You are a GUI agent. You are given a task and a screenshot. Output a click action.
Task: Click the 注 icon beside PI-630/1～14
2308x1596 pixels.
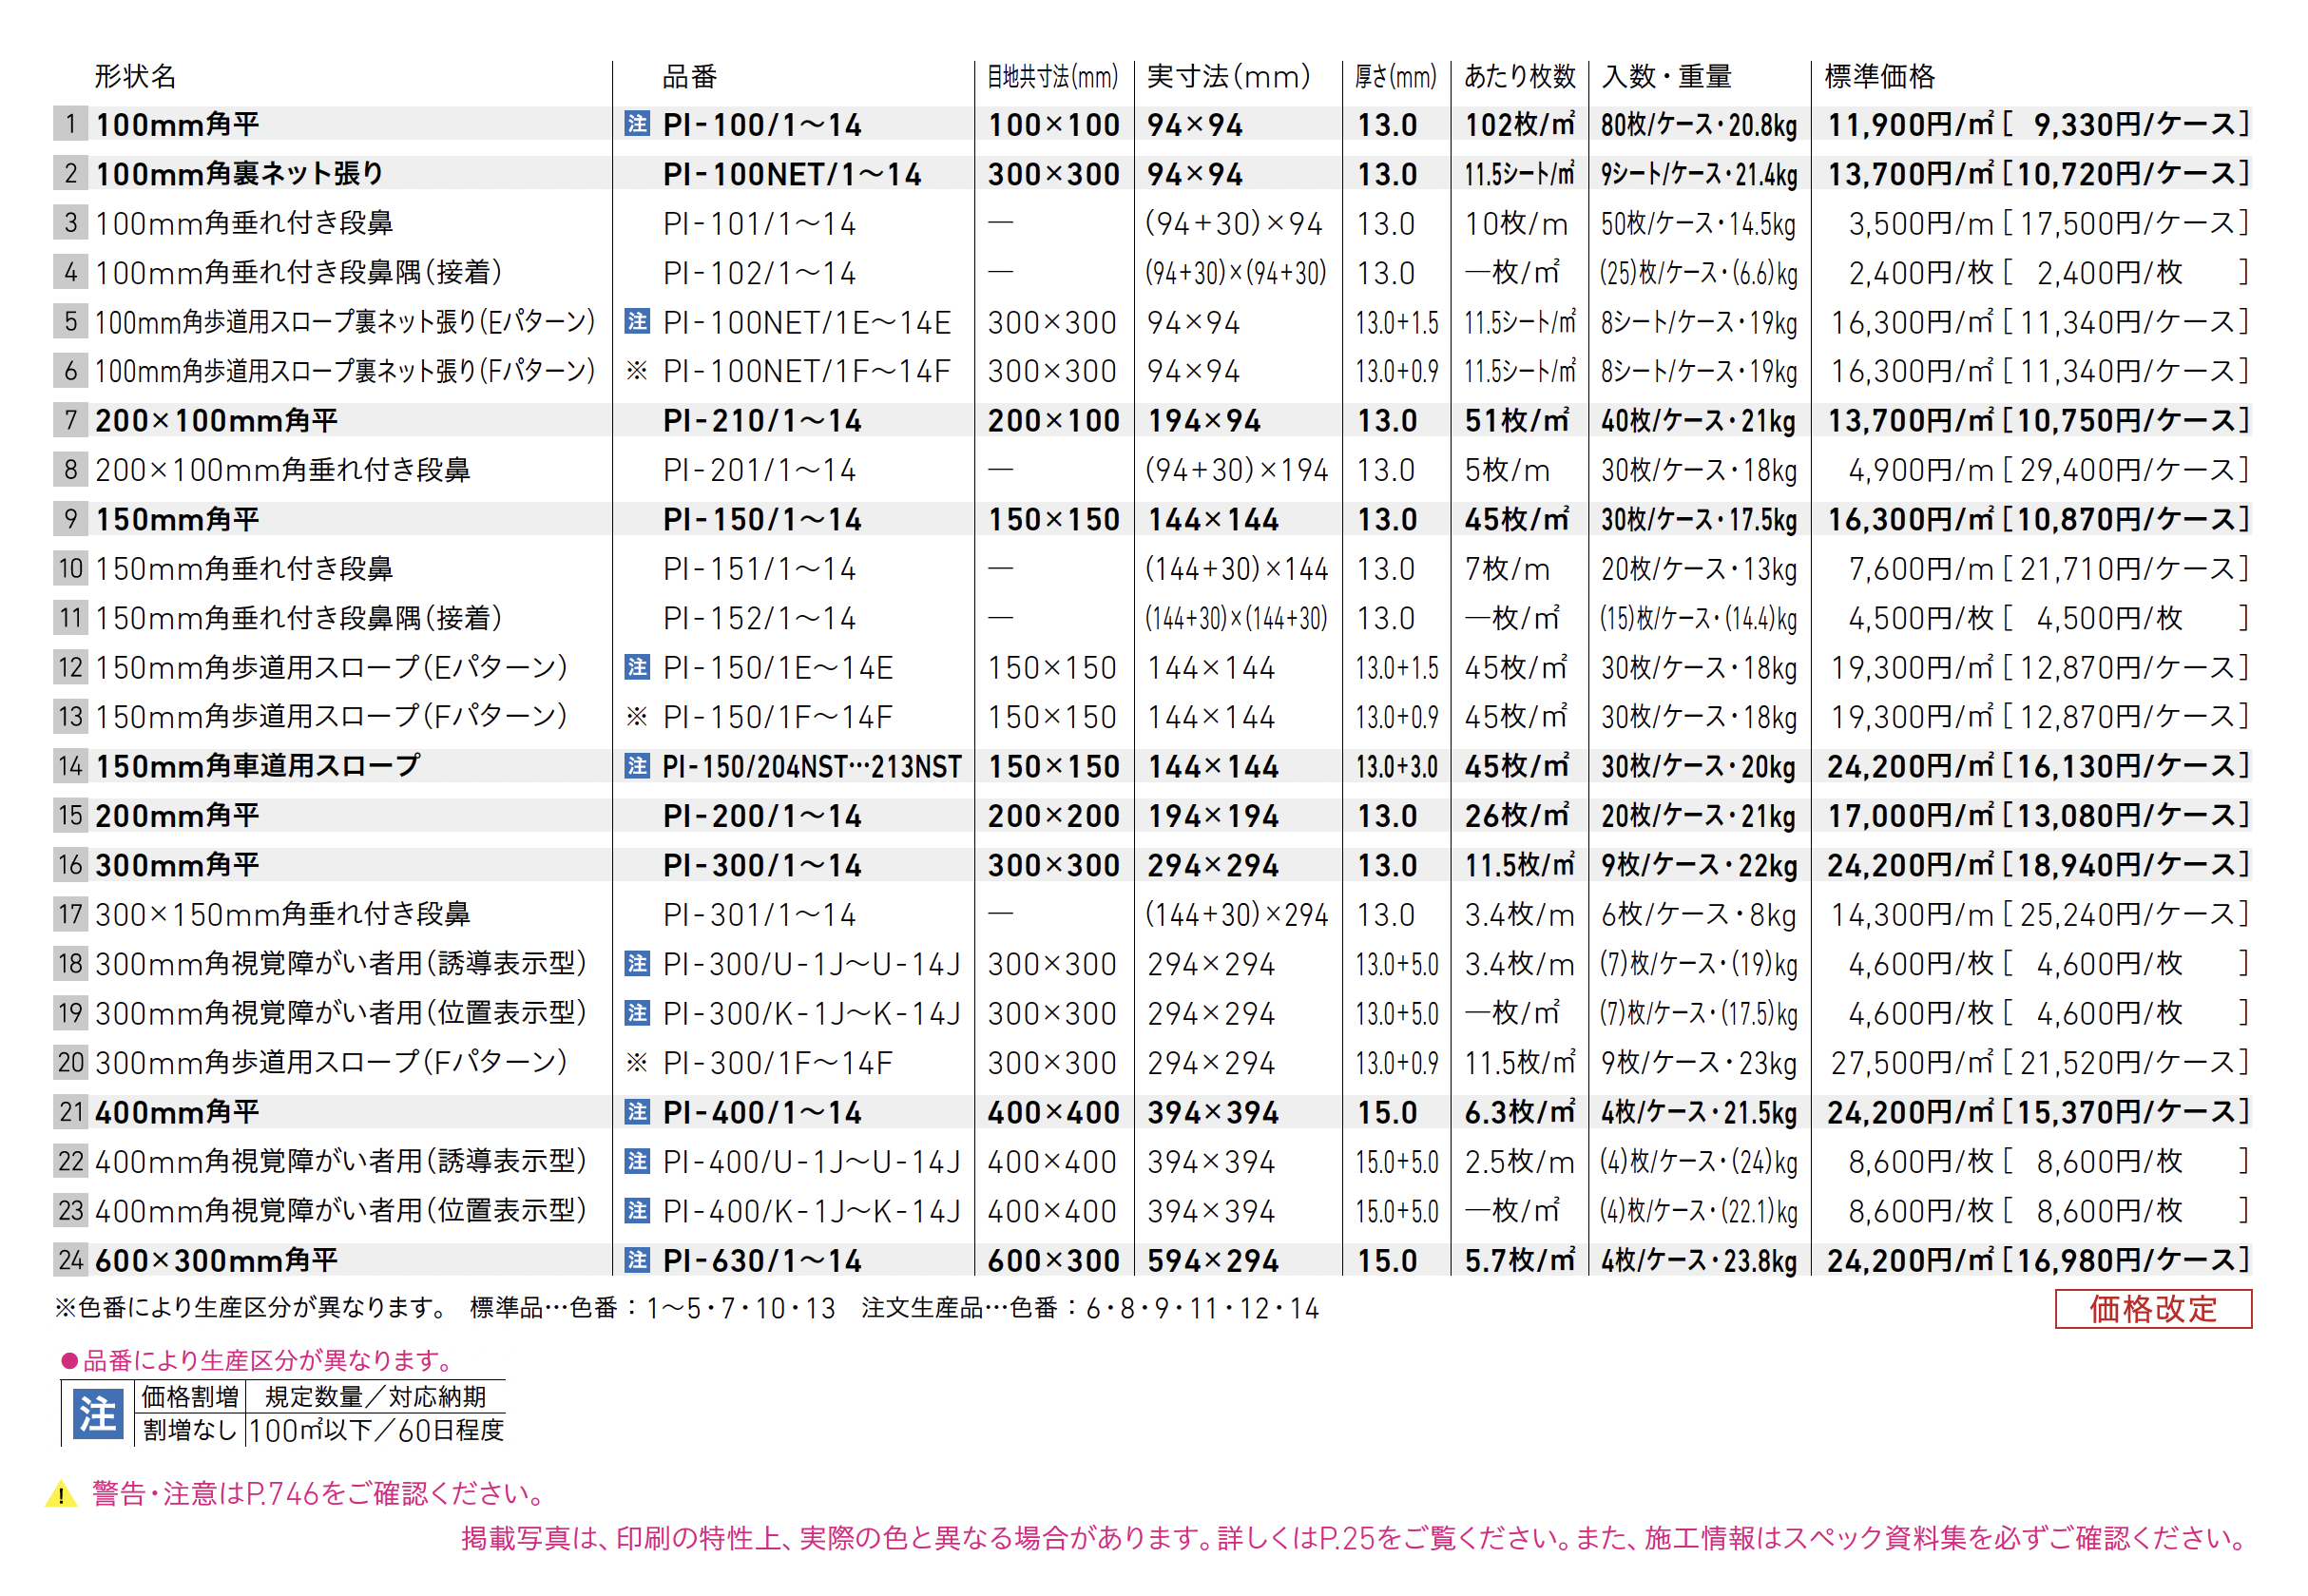(x=636, y=1260)
